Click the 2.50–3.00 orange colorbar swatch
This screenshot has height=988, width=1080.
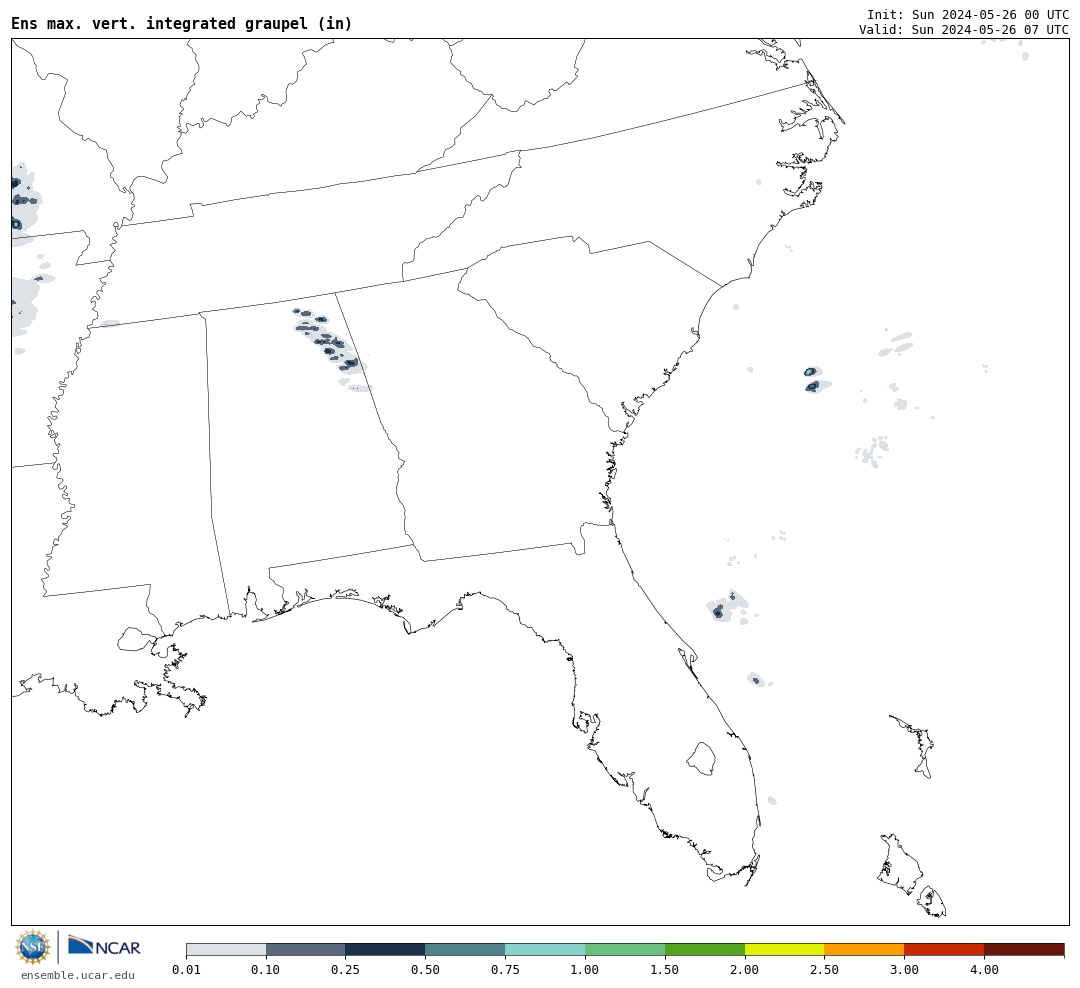pos(864,949)
